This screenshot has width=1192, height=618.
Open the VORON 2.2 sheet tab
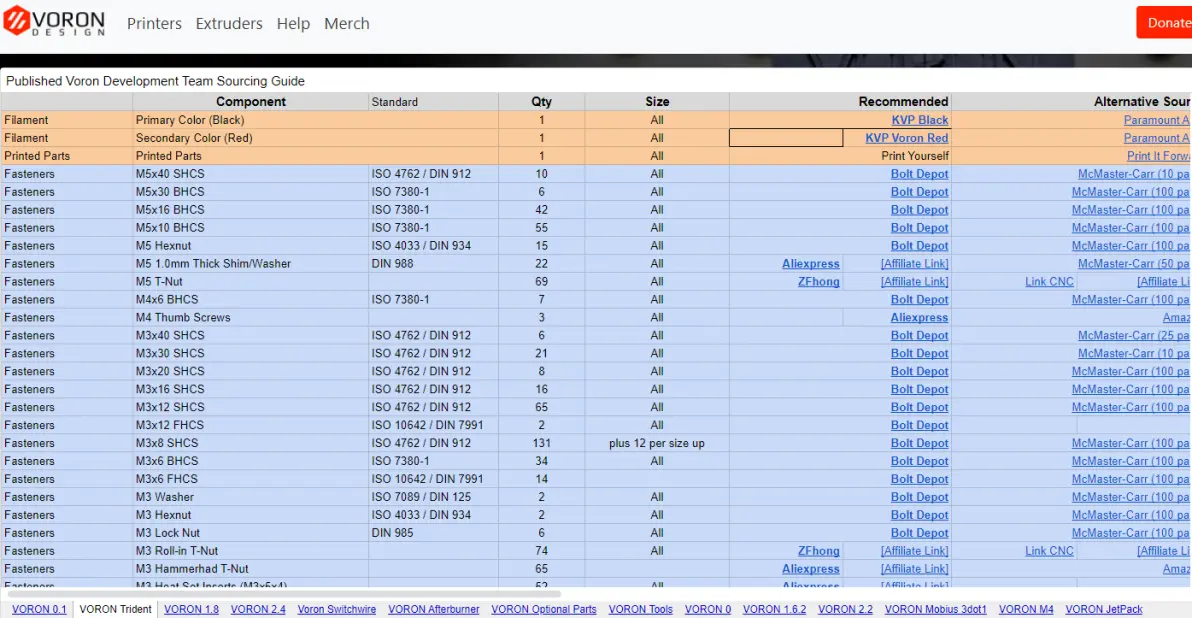[x=845, y=609]
